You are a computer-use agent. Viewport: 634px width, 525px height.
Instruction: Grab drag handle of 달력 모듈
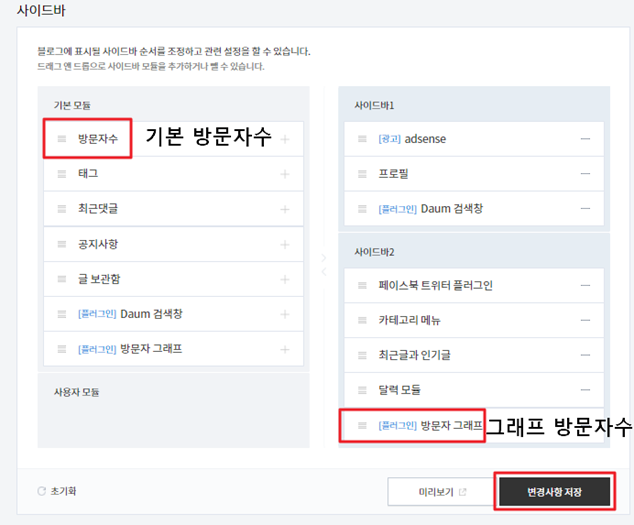point(362,390)
